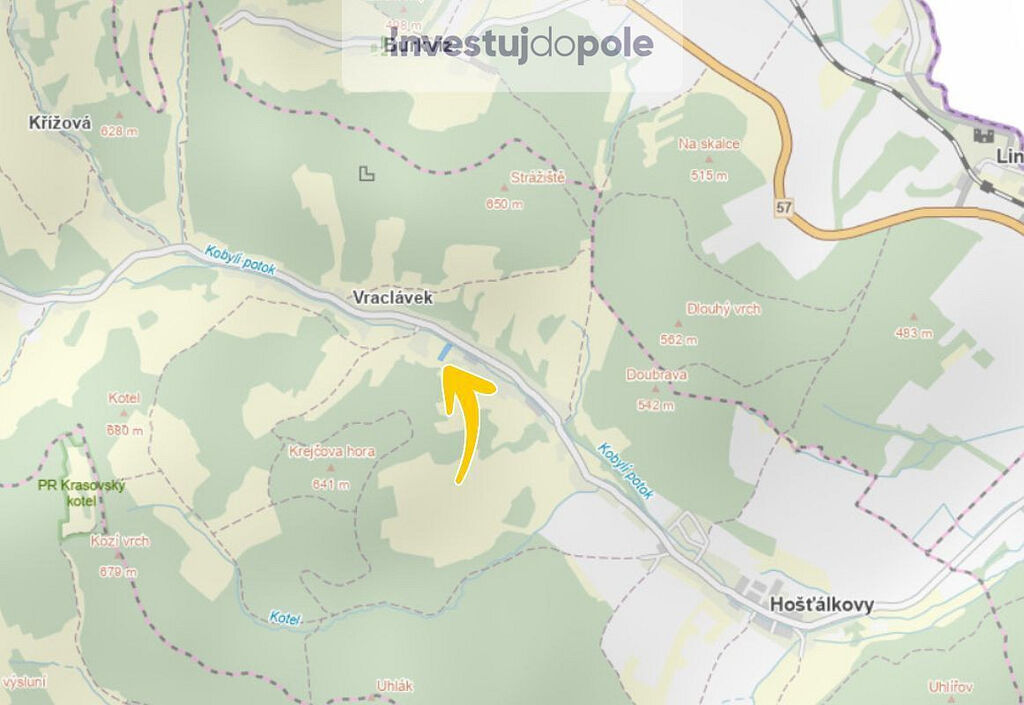1024x705 pixels.
Task: Click the road 57 shield marker
Action: pyautogui.click(x=784, y=208)
